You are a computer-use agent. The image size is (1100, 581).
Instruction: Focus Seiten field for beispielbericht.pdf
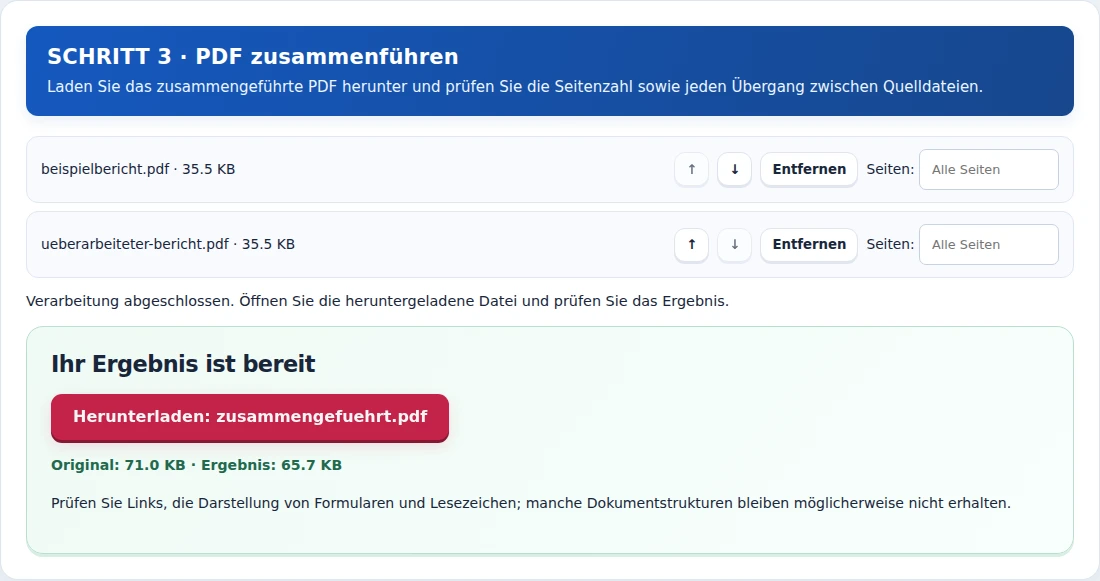988,169
